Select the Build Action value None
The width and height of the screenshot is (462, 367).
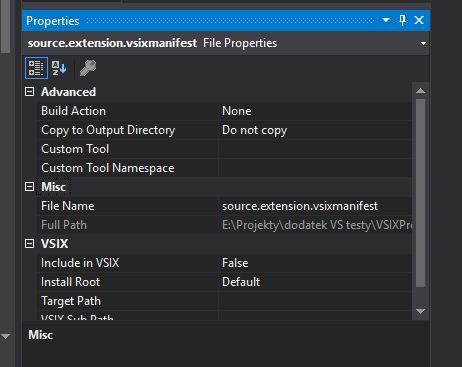(315, 111)
